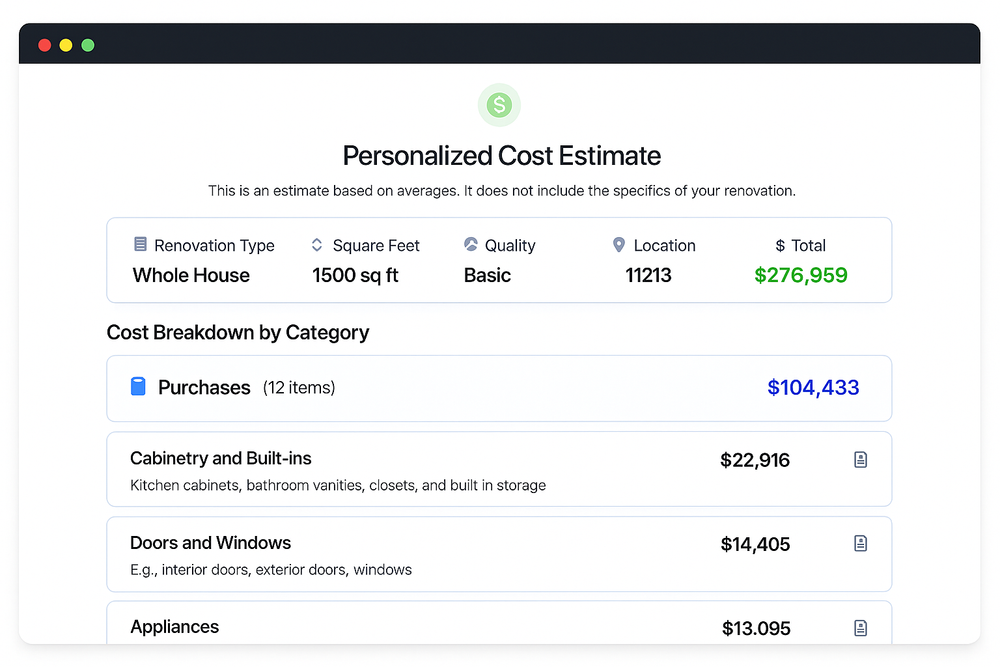This screenshot has height=667, width=1000.
Task: Expand the Purchases (12 items) section
Action: (499, 388)
